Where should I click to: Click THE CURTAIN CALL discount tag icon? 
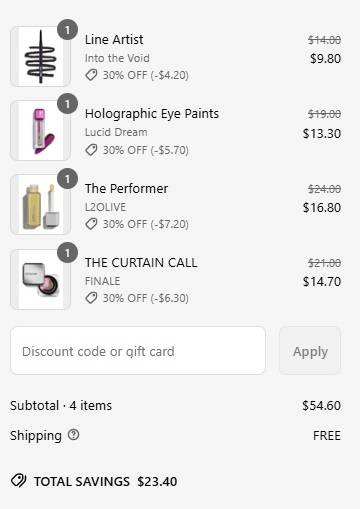pos(91,298)
